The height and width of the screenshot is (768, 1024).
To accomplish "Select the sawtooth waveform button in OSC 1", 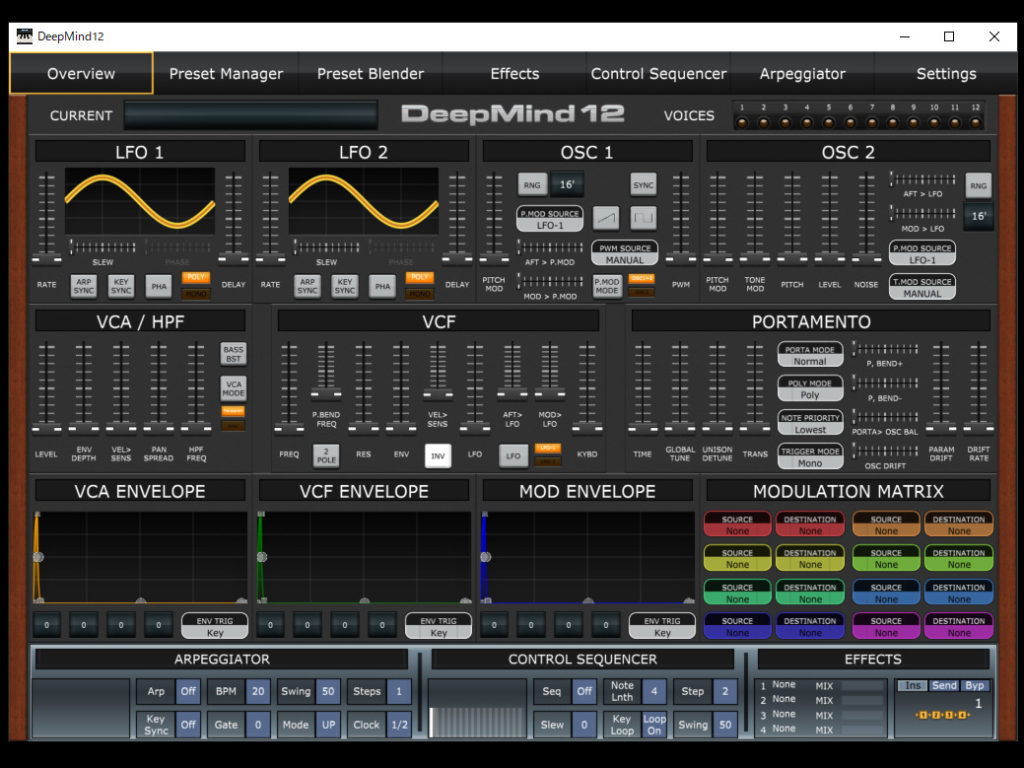I will coord(606,218).
